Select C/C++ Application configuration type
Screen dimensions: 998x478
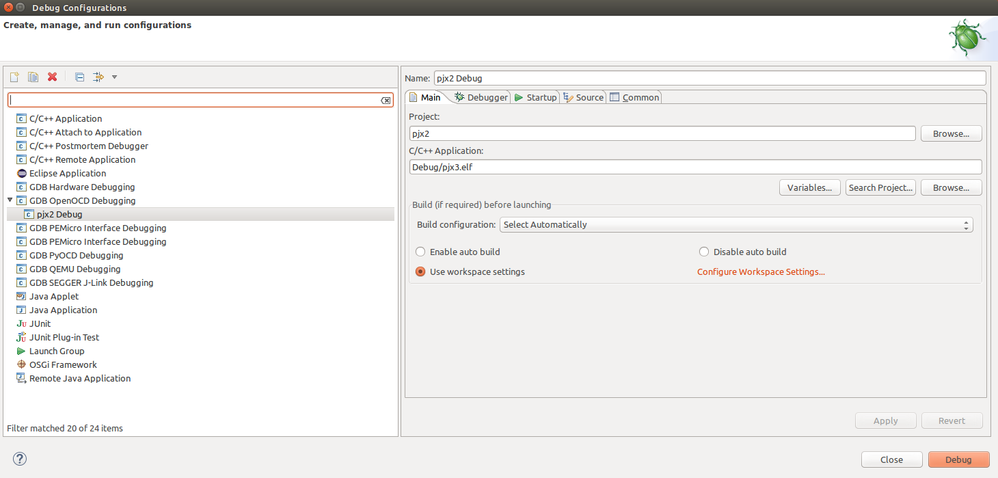[66, 118]
